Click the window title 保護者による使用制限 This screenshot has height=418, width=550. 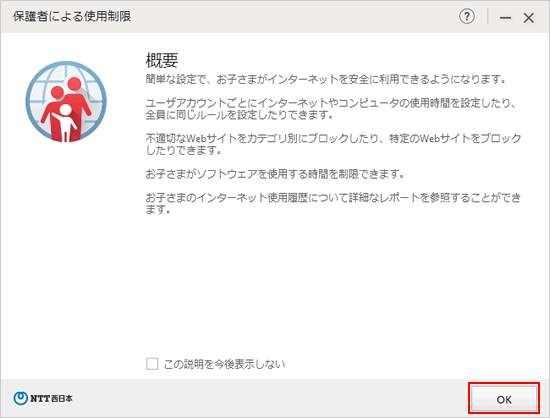(x=72, y=16)
